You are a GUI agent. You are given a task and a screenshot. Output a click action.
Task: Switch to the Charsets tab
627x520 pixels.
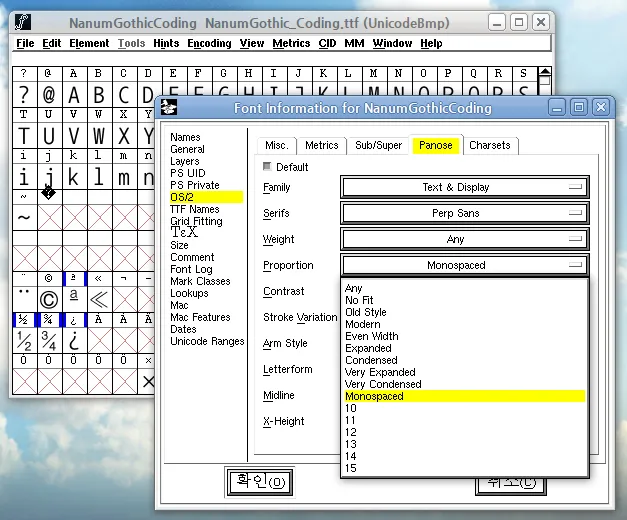[490, 145]
